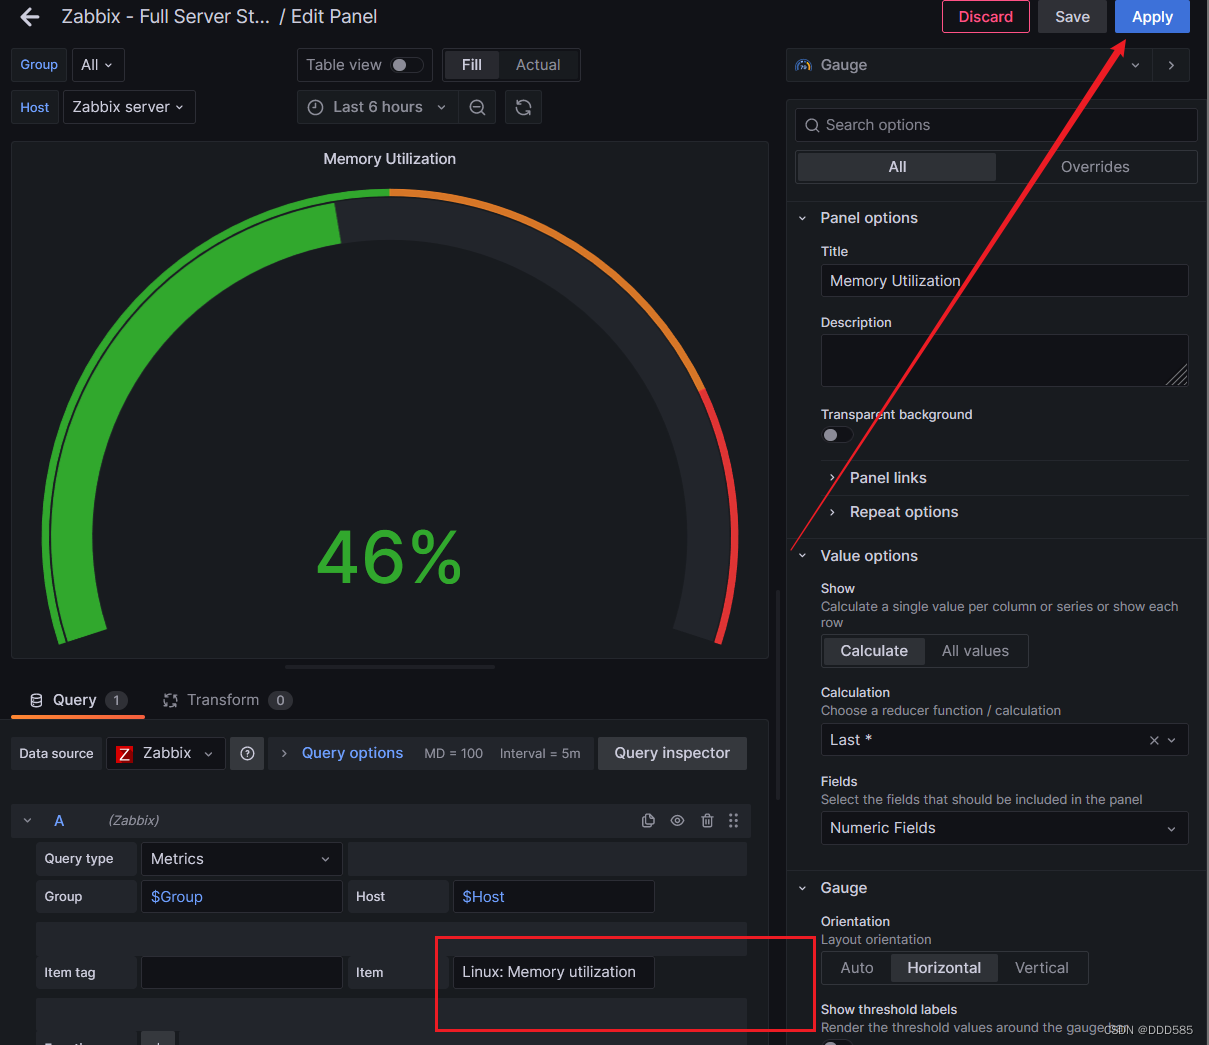This screenshot has width=1209, height=1045.
Task: Delete query A with the trash icon
Action: (x=707, y=820)
